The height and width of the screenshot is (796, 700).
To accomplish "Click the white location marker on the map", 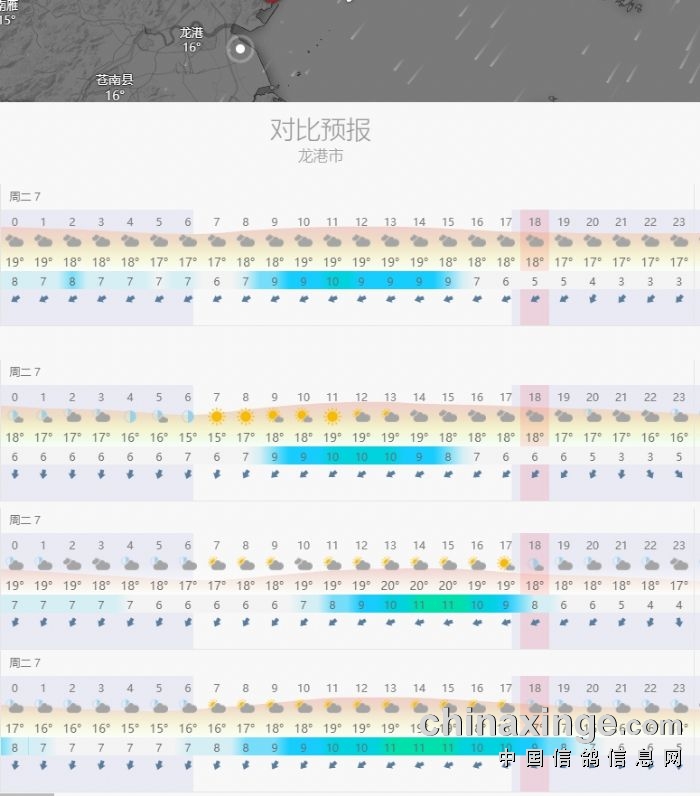I will pyautogui.click(x=240, y=48).
